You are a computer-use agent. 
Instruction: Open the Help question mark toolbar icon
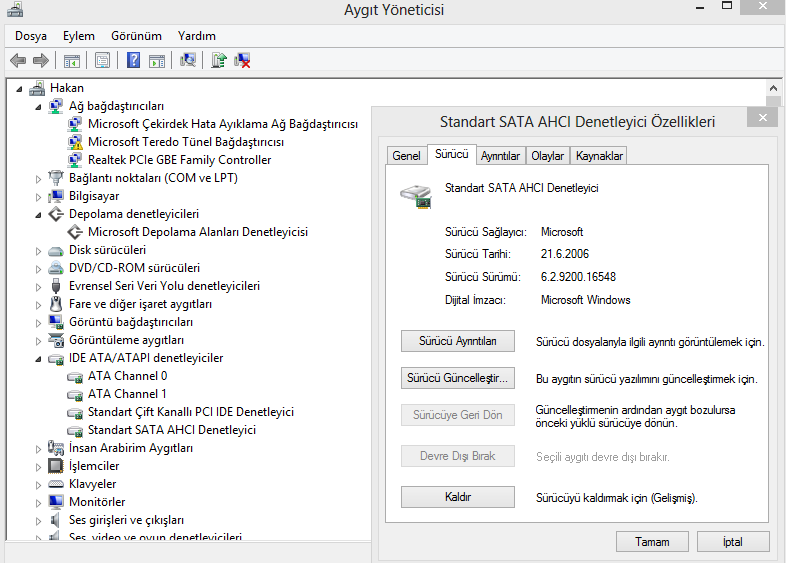[x=133, y=61]
